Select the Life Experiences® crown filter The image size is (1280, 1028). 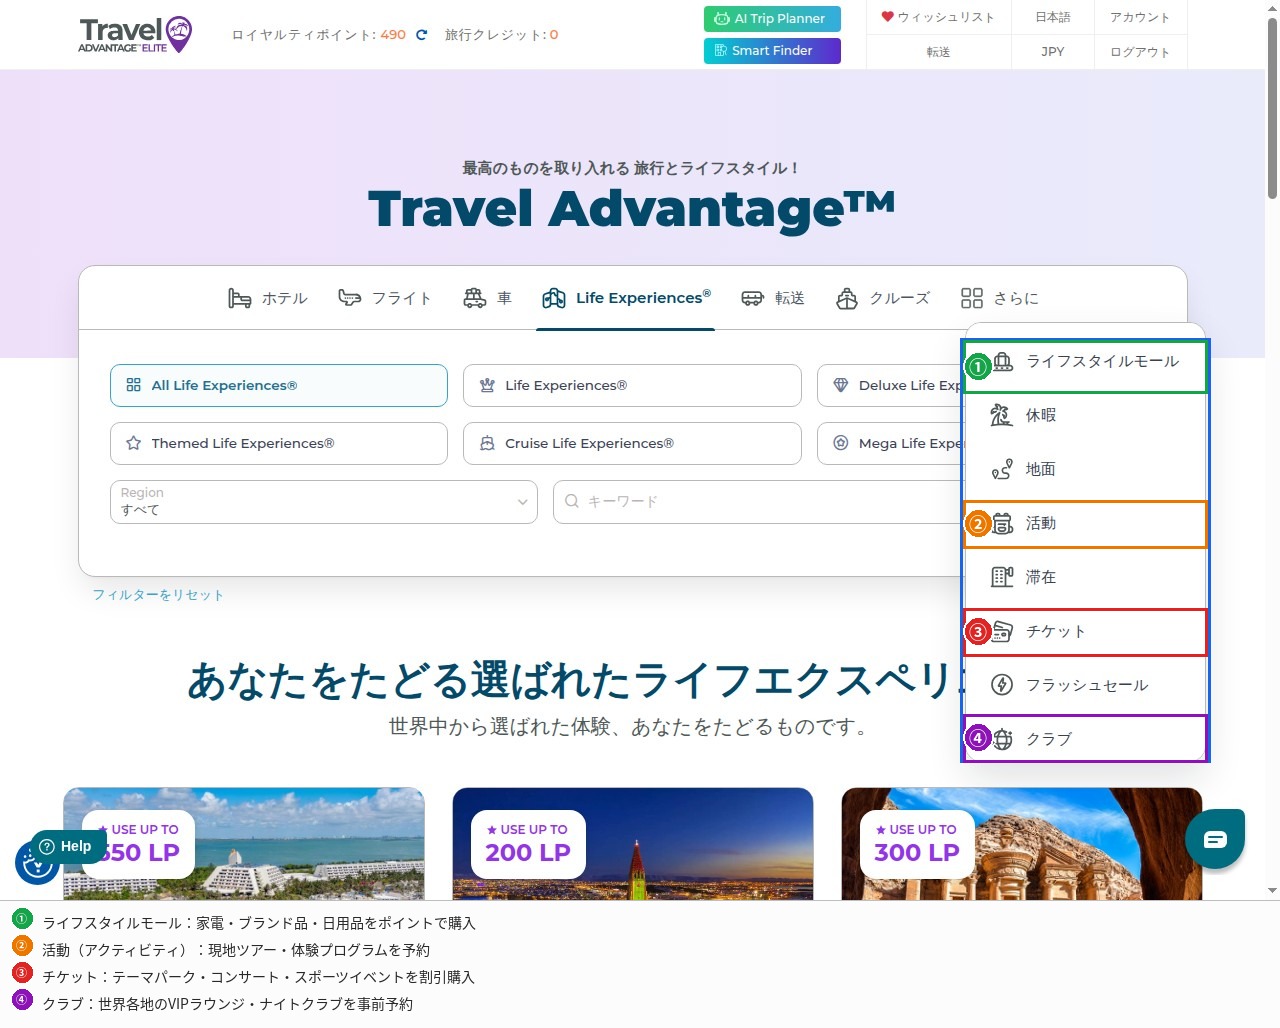632,385
